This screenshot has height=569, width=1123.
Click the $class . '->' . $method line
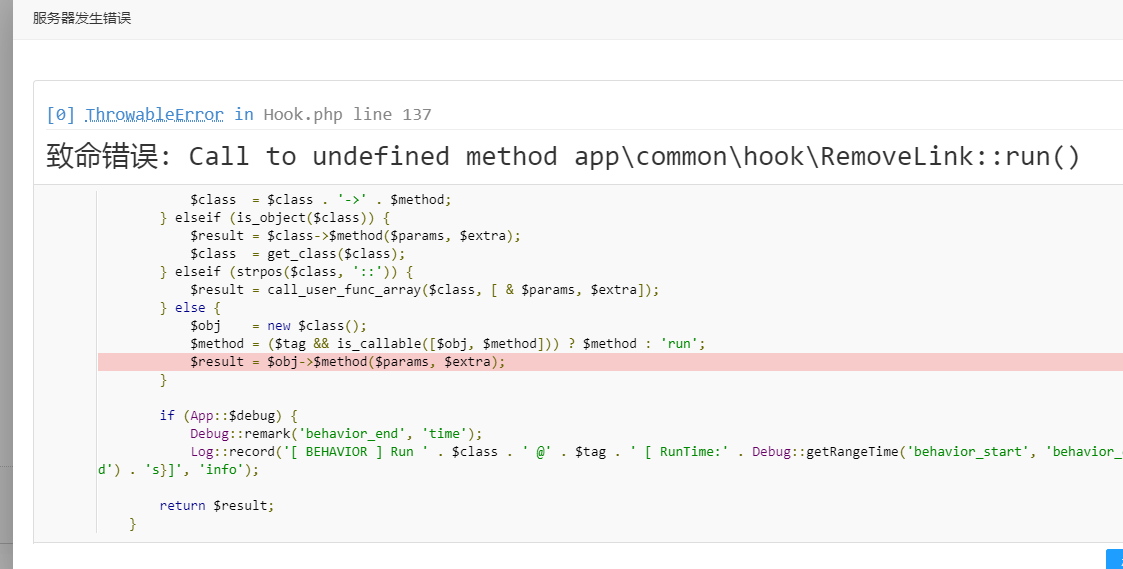pyautogui.click(x=320, y=200)
